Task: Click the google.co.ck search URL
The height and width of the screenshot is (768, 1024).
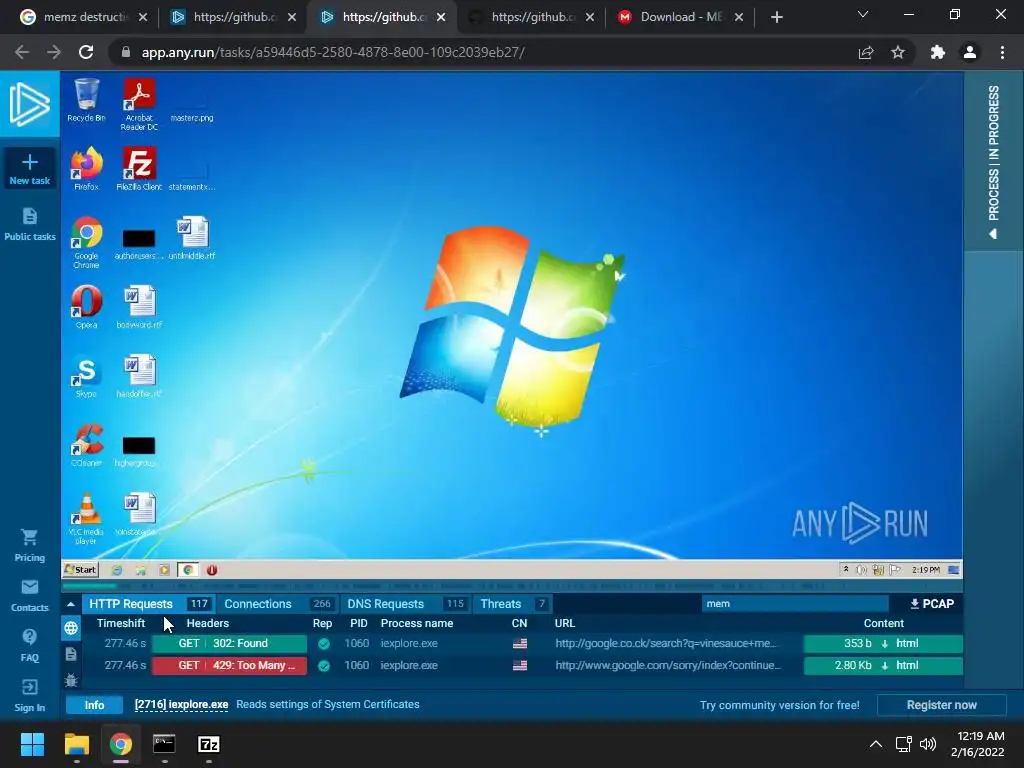Action: click(x=665, y=643)
